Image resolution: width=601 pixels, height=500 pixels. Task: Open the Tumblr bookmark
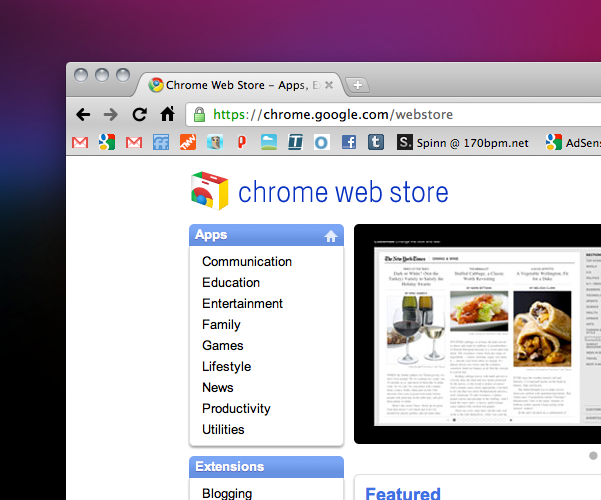(376, 142)
